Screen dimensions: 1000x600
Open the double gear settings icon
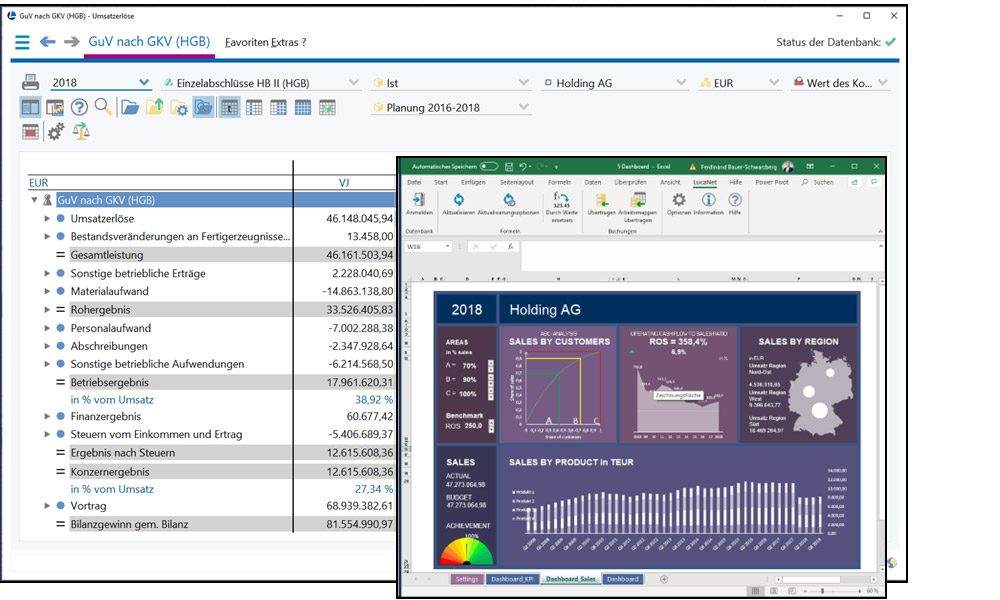point(55,131)
